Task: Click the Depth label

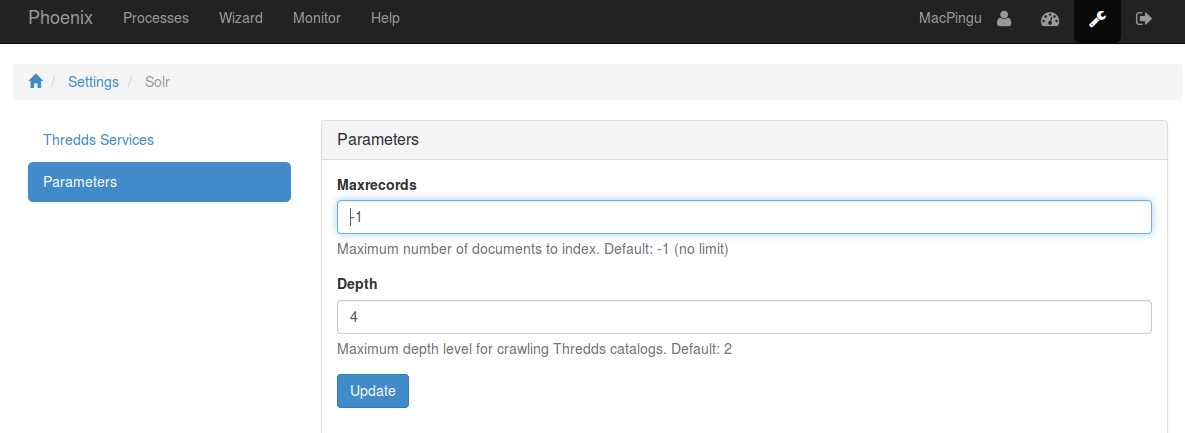Action: 357,284
